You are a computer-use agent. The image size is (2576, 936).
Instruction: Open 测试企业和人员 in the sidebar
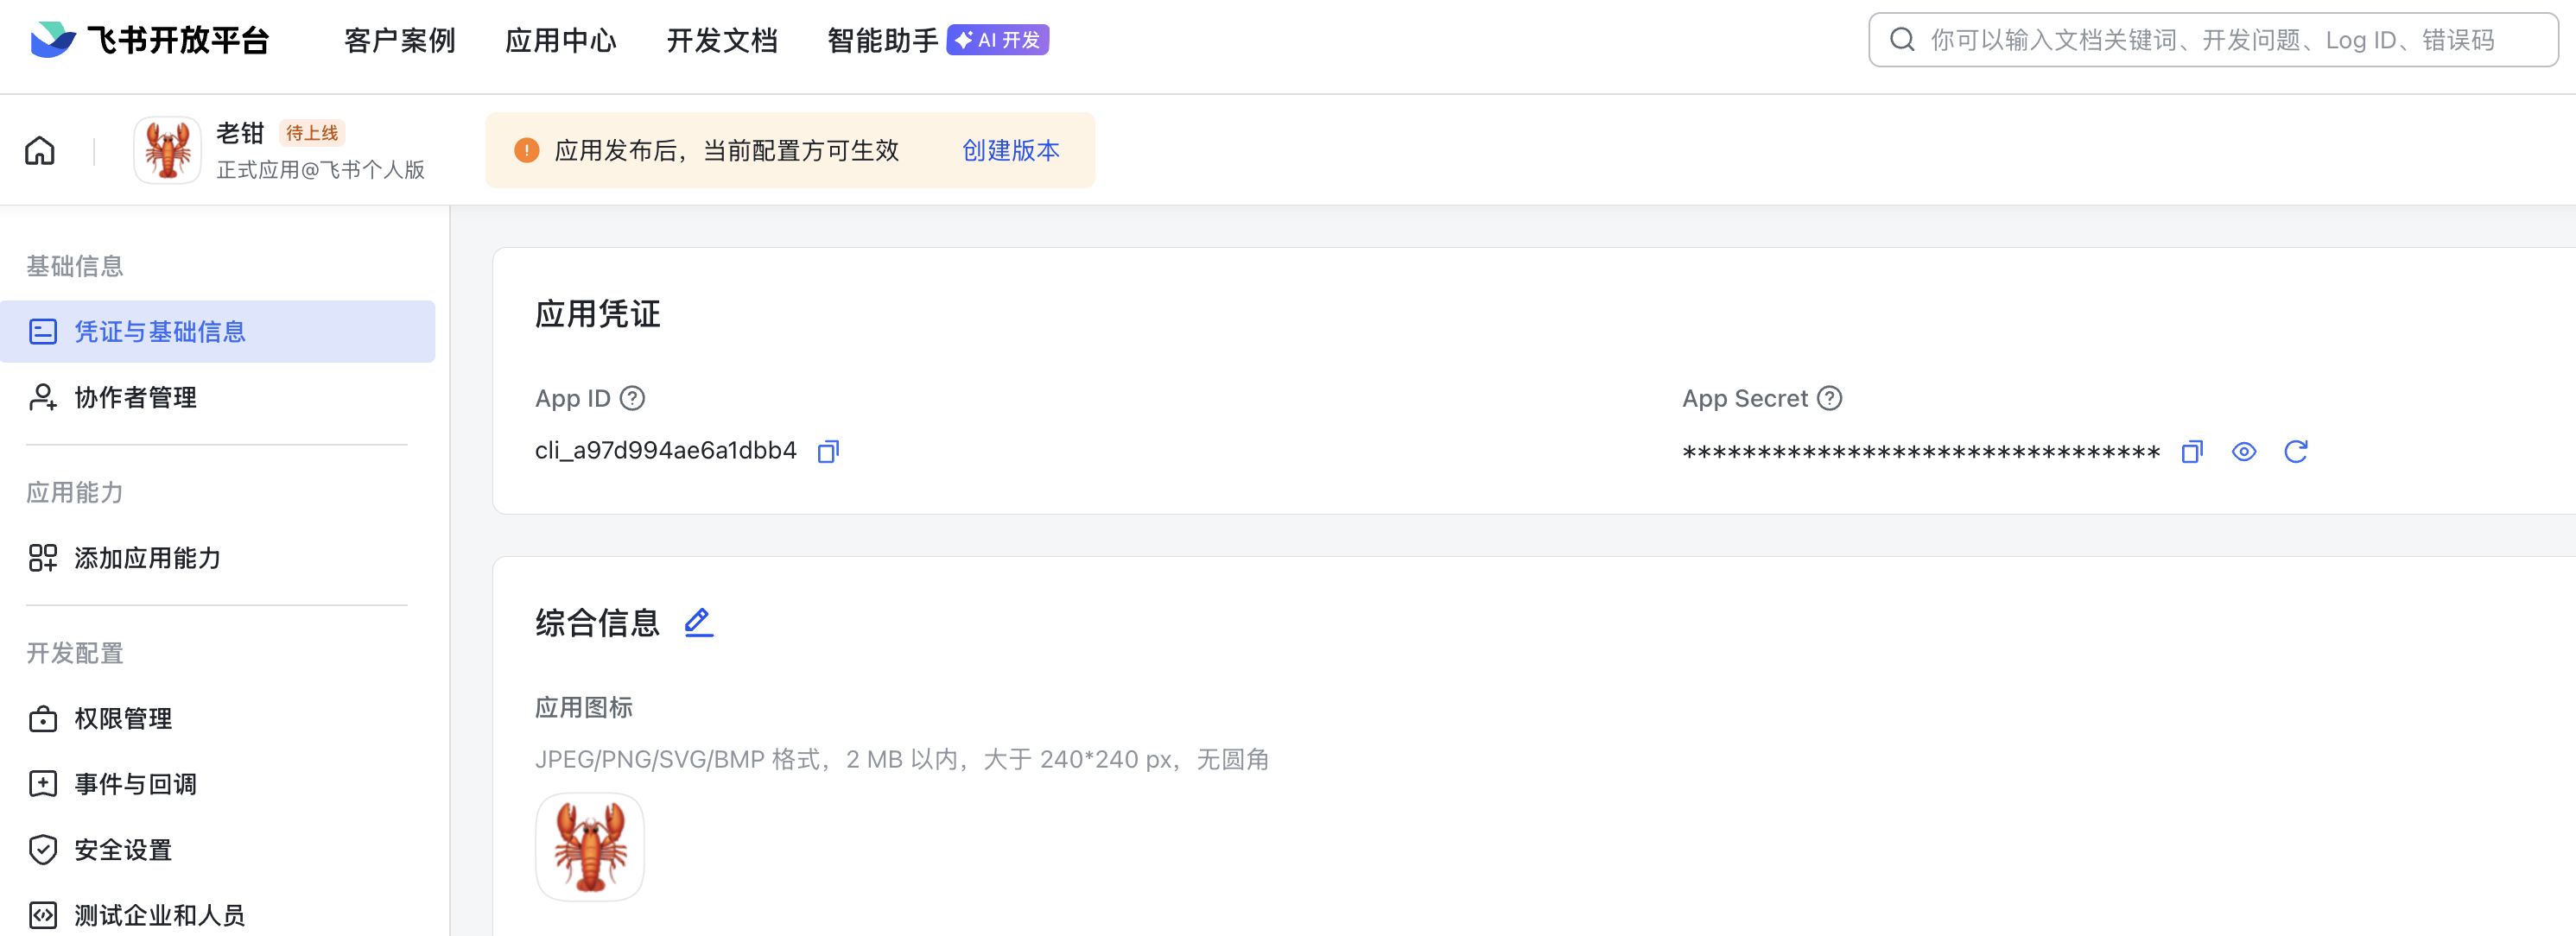[x=218, y=915]
